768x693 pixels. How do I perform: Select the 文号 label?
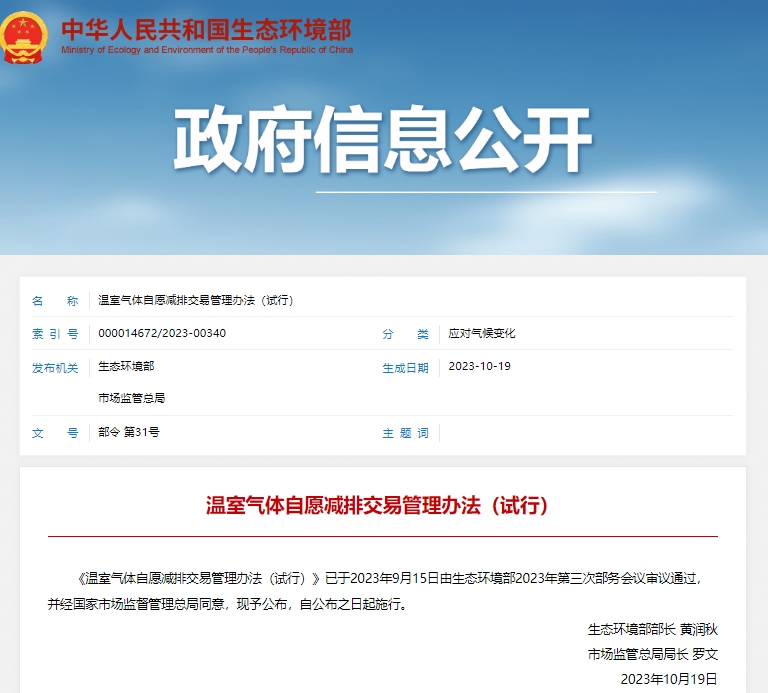point(55,433)
